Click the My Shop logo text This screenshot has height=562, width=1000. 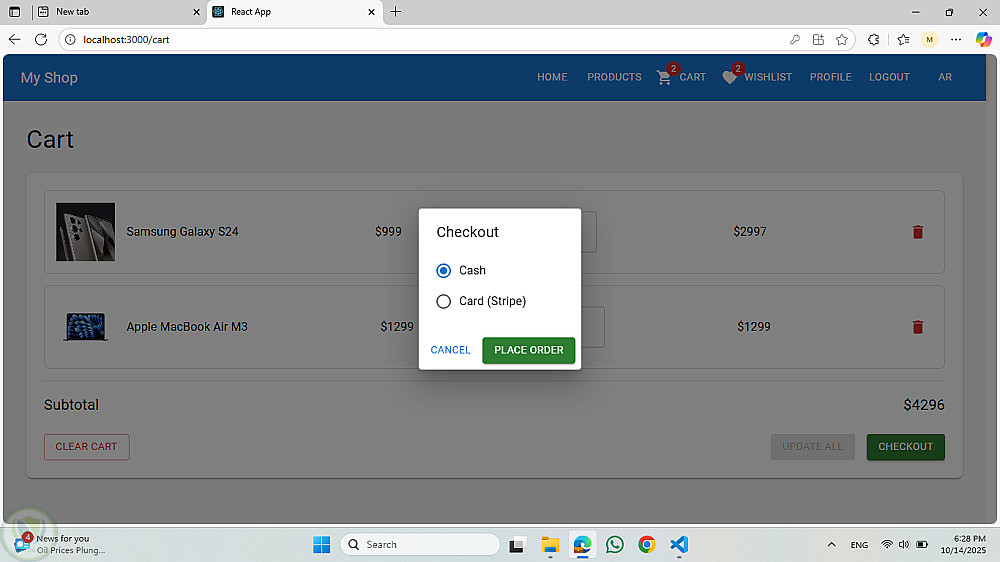tap(49, 78)
